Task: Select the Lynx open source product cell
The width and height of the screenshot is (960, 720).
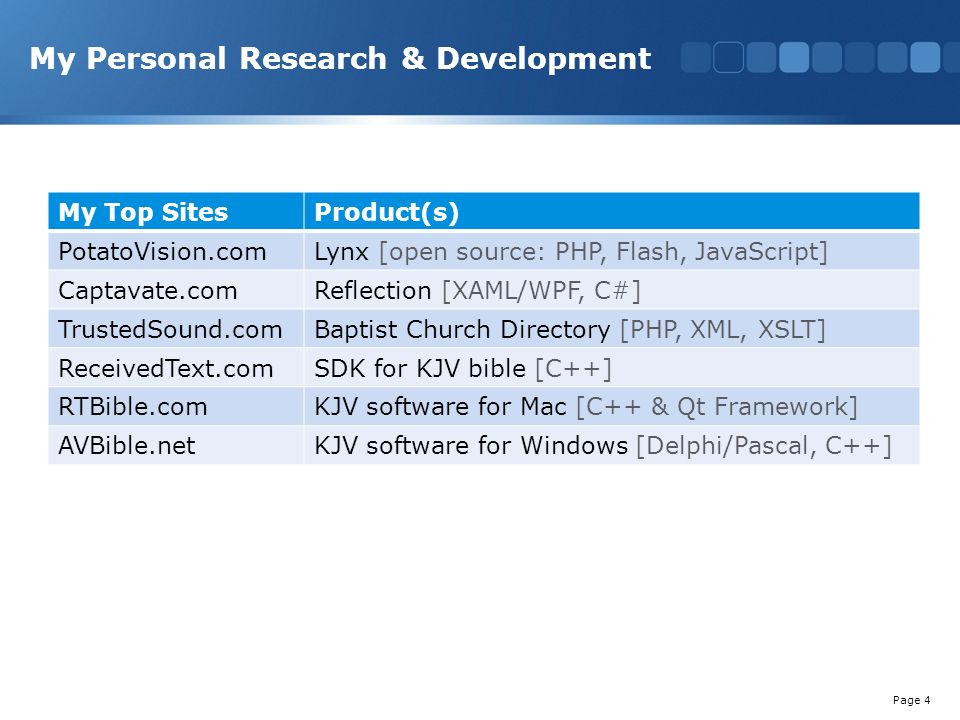Action: (612, 251)
